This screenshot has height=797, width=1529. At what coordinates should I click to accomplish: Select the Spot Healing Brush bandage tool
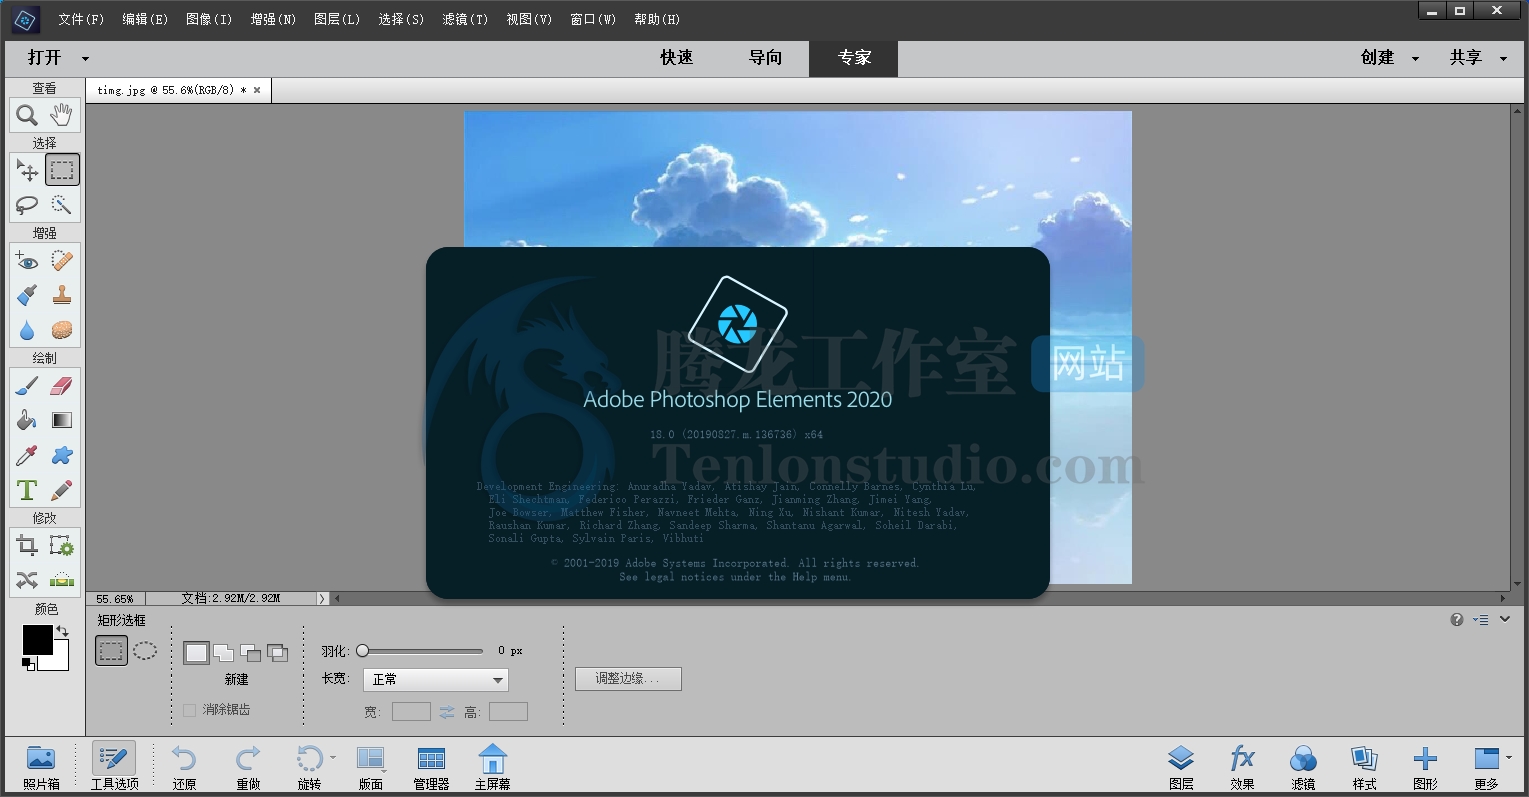[62, 261]
